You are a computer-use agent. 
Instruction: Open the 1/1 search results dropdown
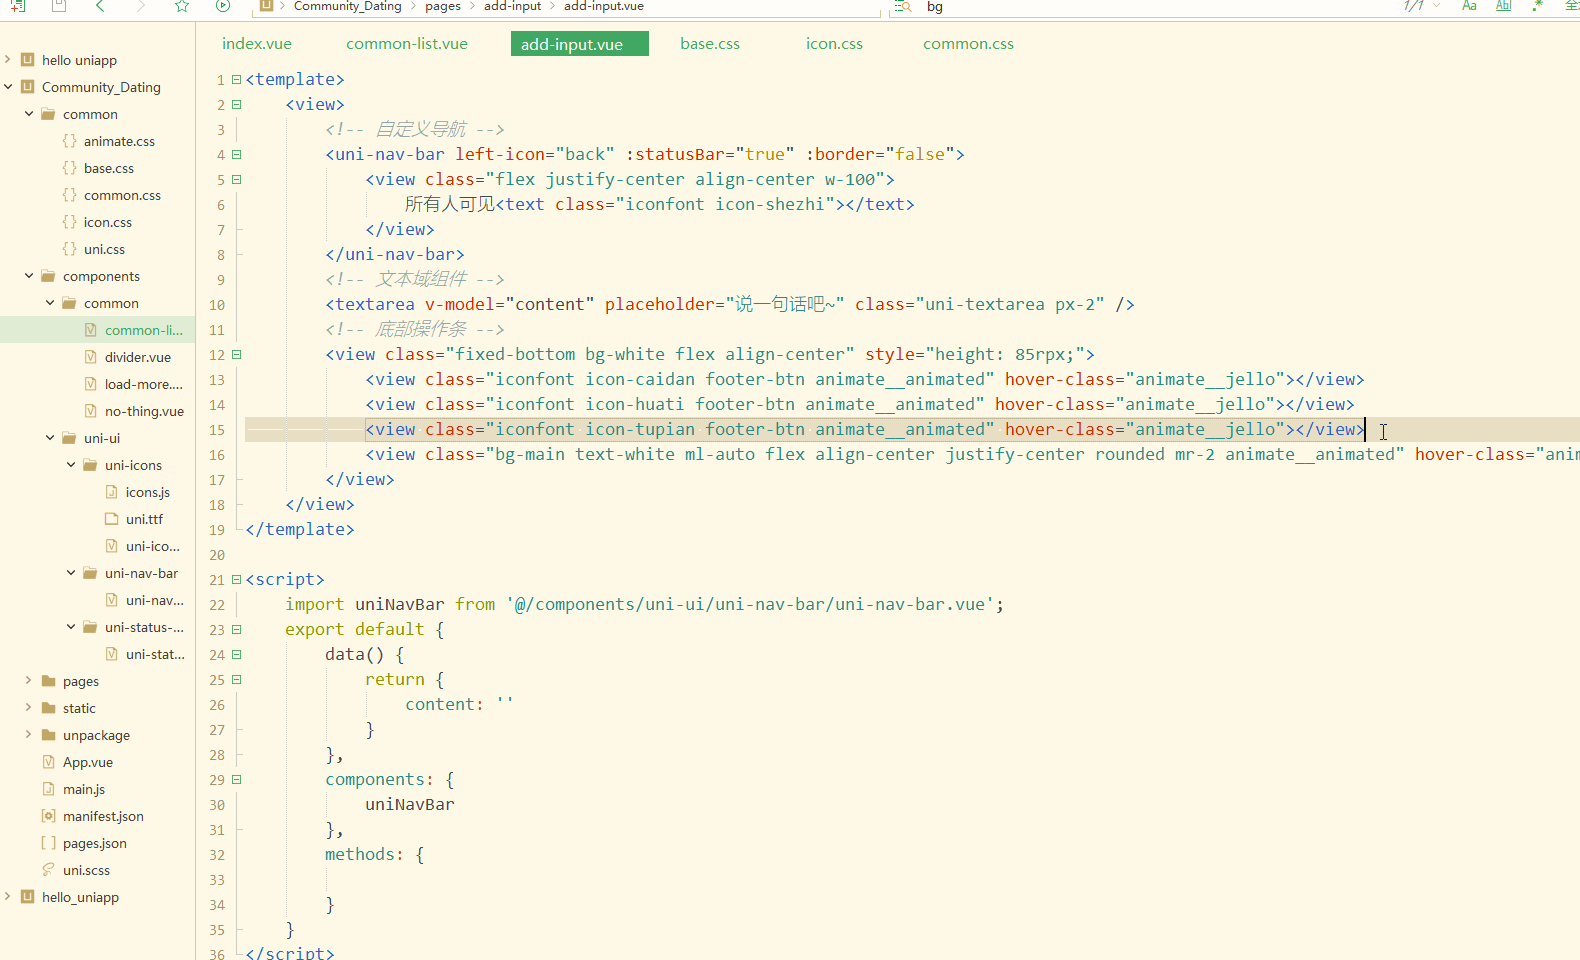pos(1437,6)
